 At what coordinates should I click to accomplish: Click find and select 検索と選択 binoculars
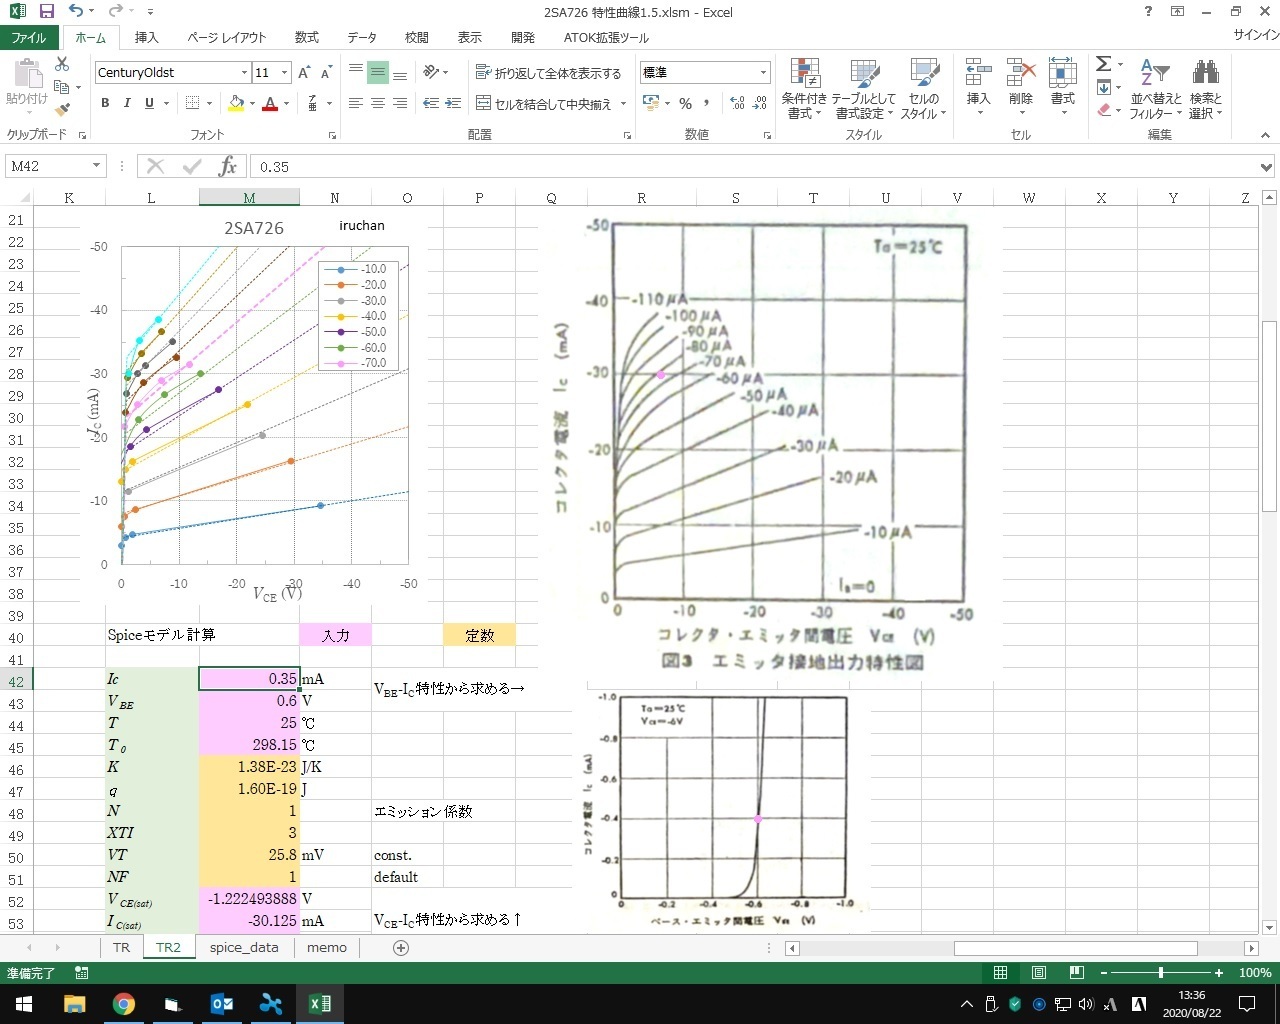point(1206,89)
